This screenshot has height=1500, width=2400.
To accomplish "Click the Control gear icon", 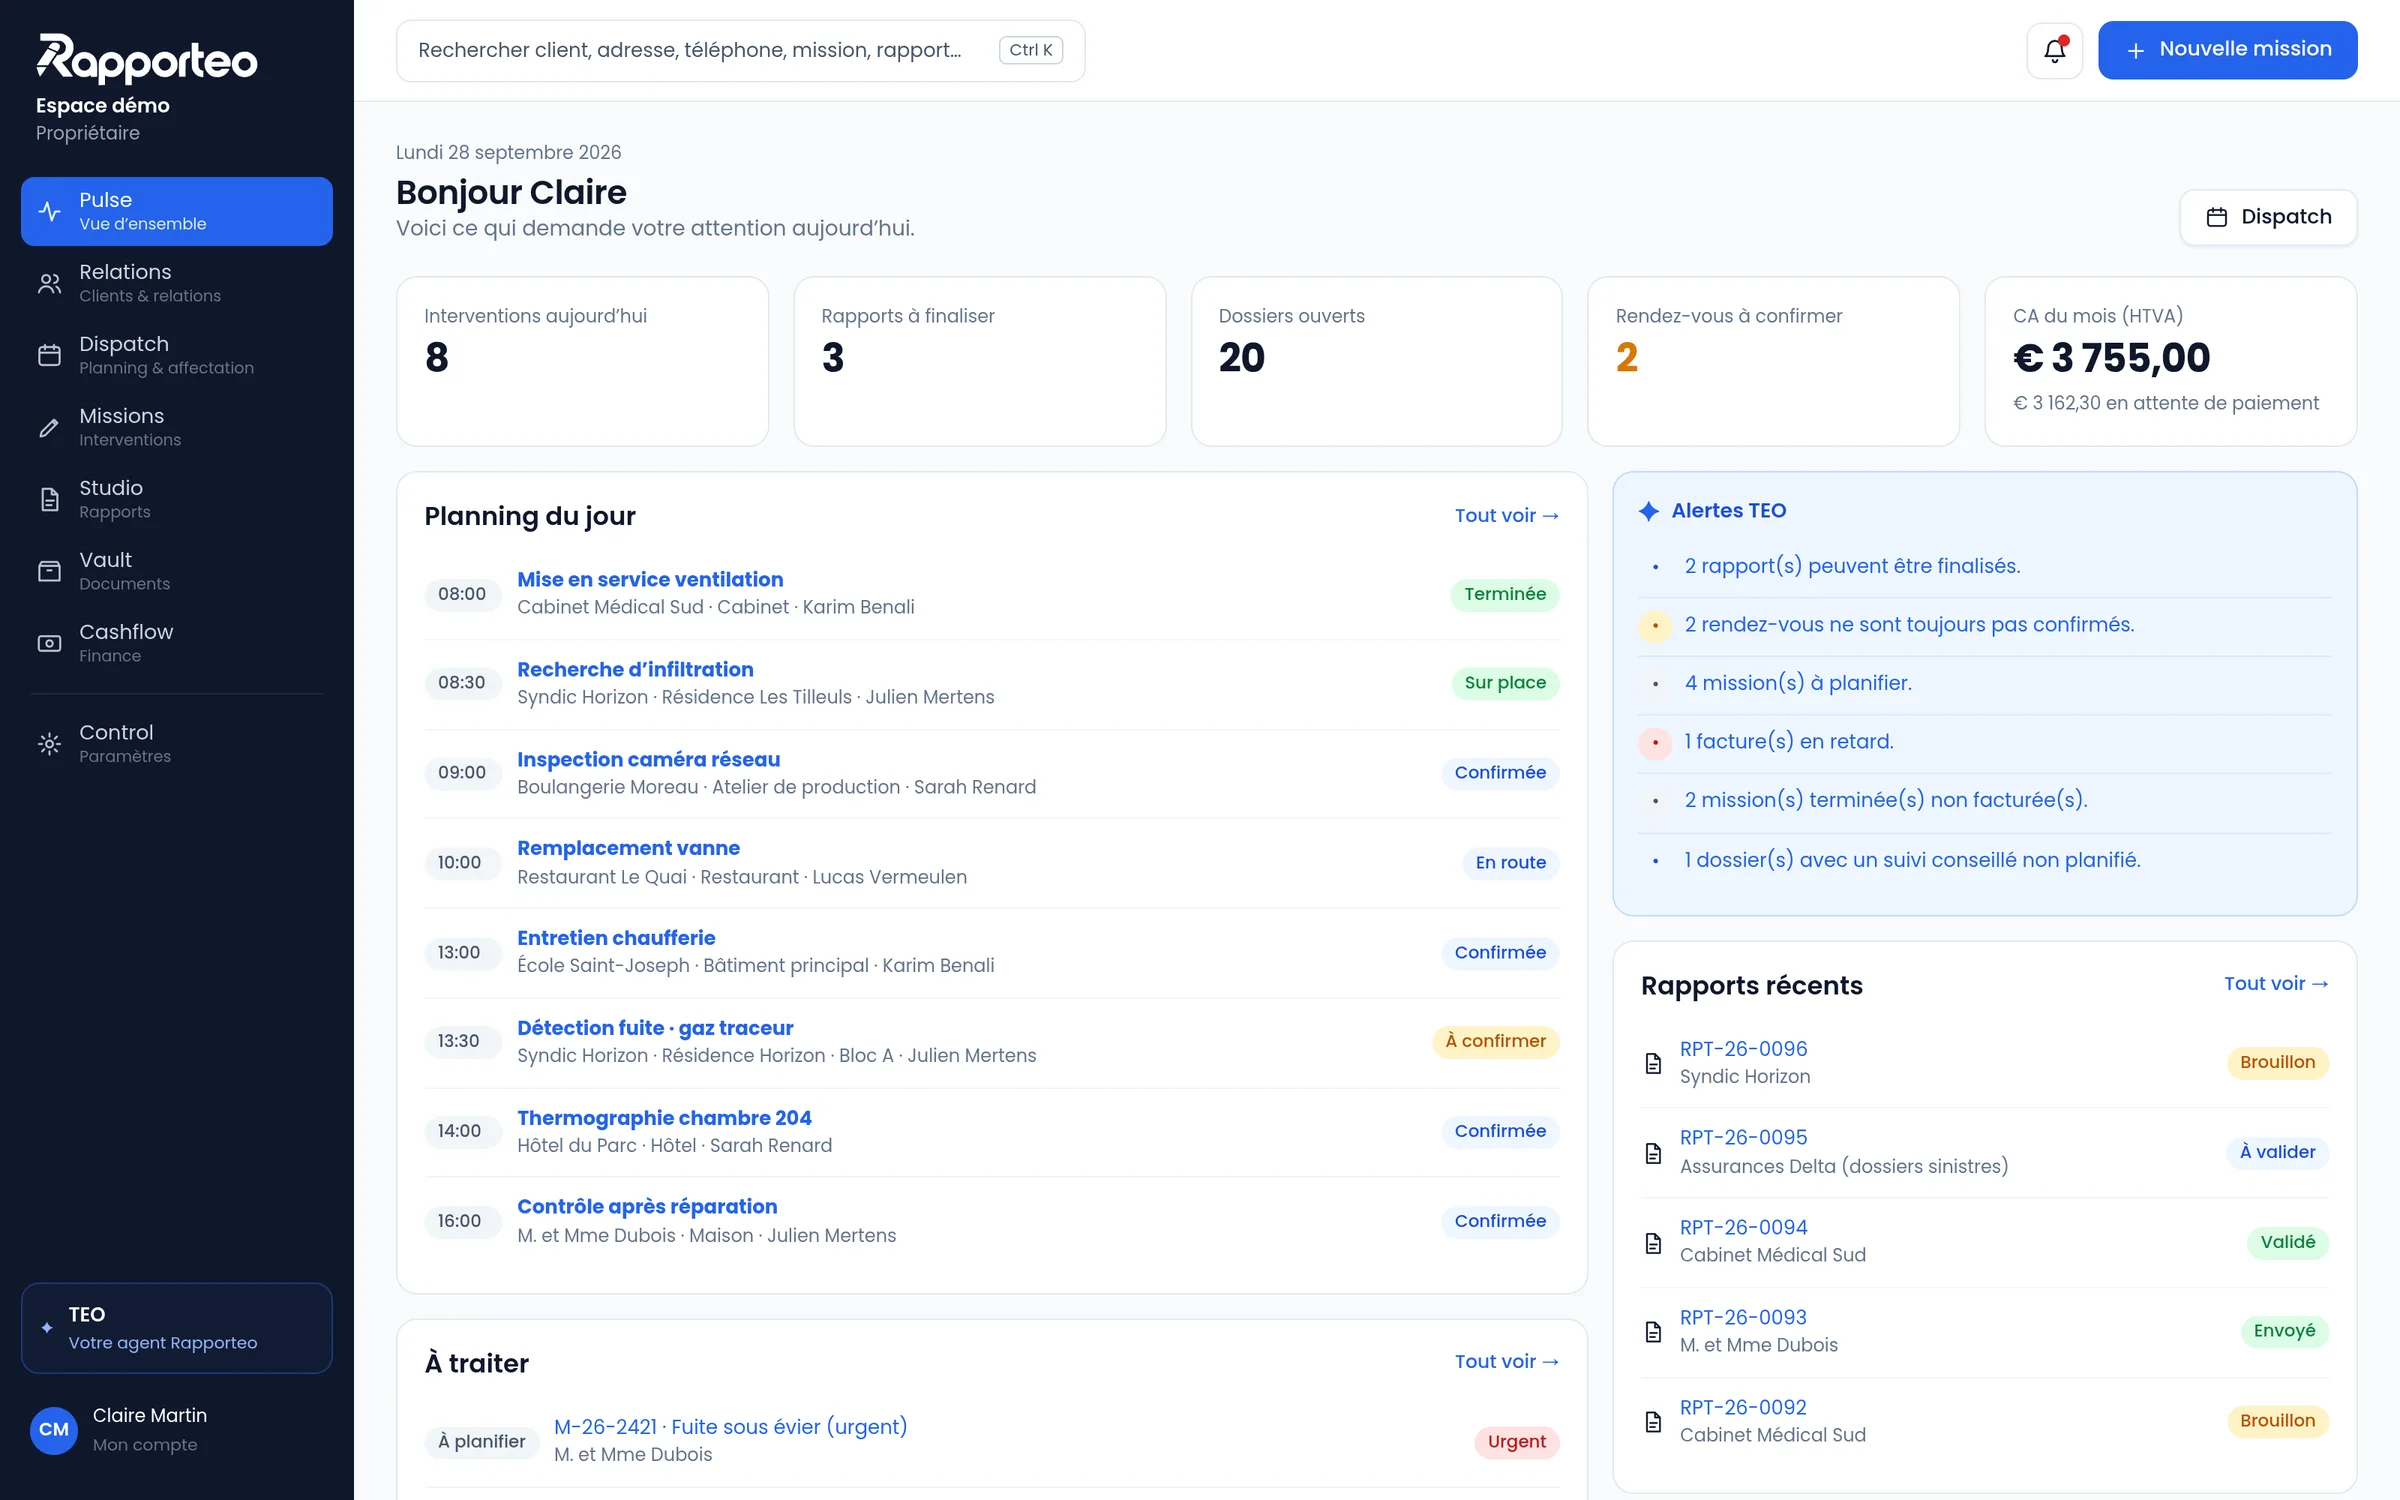I will [x=49, y=744].
